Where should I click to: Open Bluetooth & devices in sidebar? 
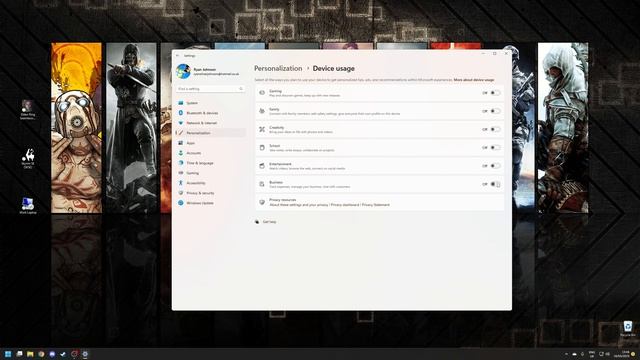[x=210, y=113]
